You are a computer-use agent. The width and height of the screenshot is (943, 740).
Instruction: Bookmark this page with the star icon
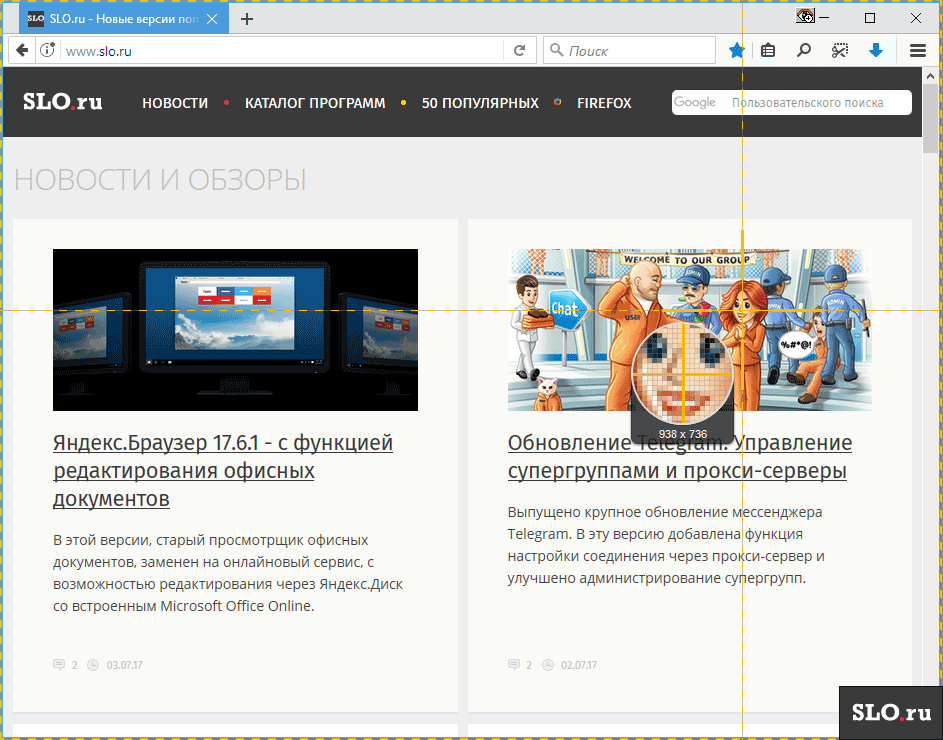coord(736,51)
